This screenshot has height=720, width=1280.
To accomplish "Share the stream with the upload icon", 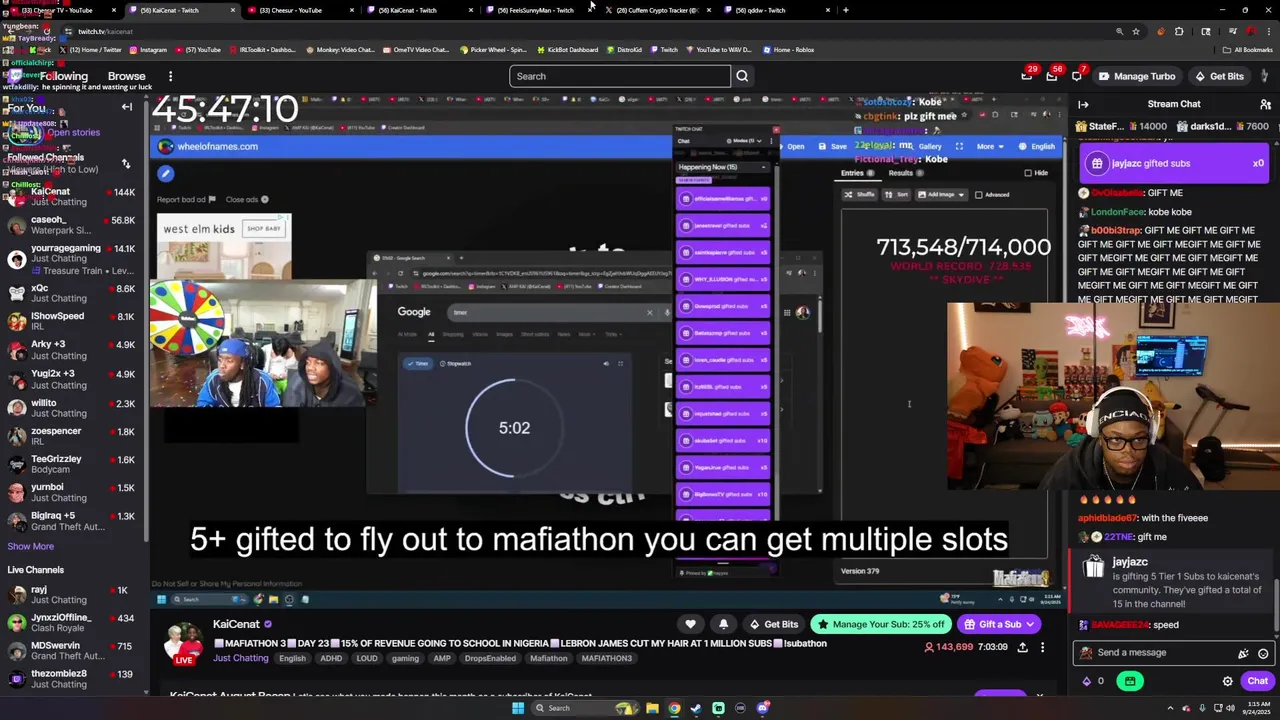I will [x=1022, y=647].
